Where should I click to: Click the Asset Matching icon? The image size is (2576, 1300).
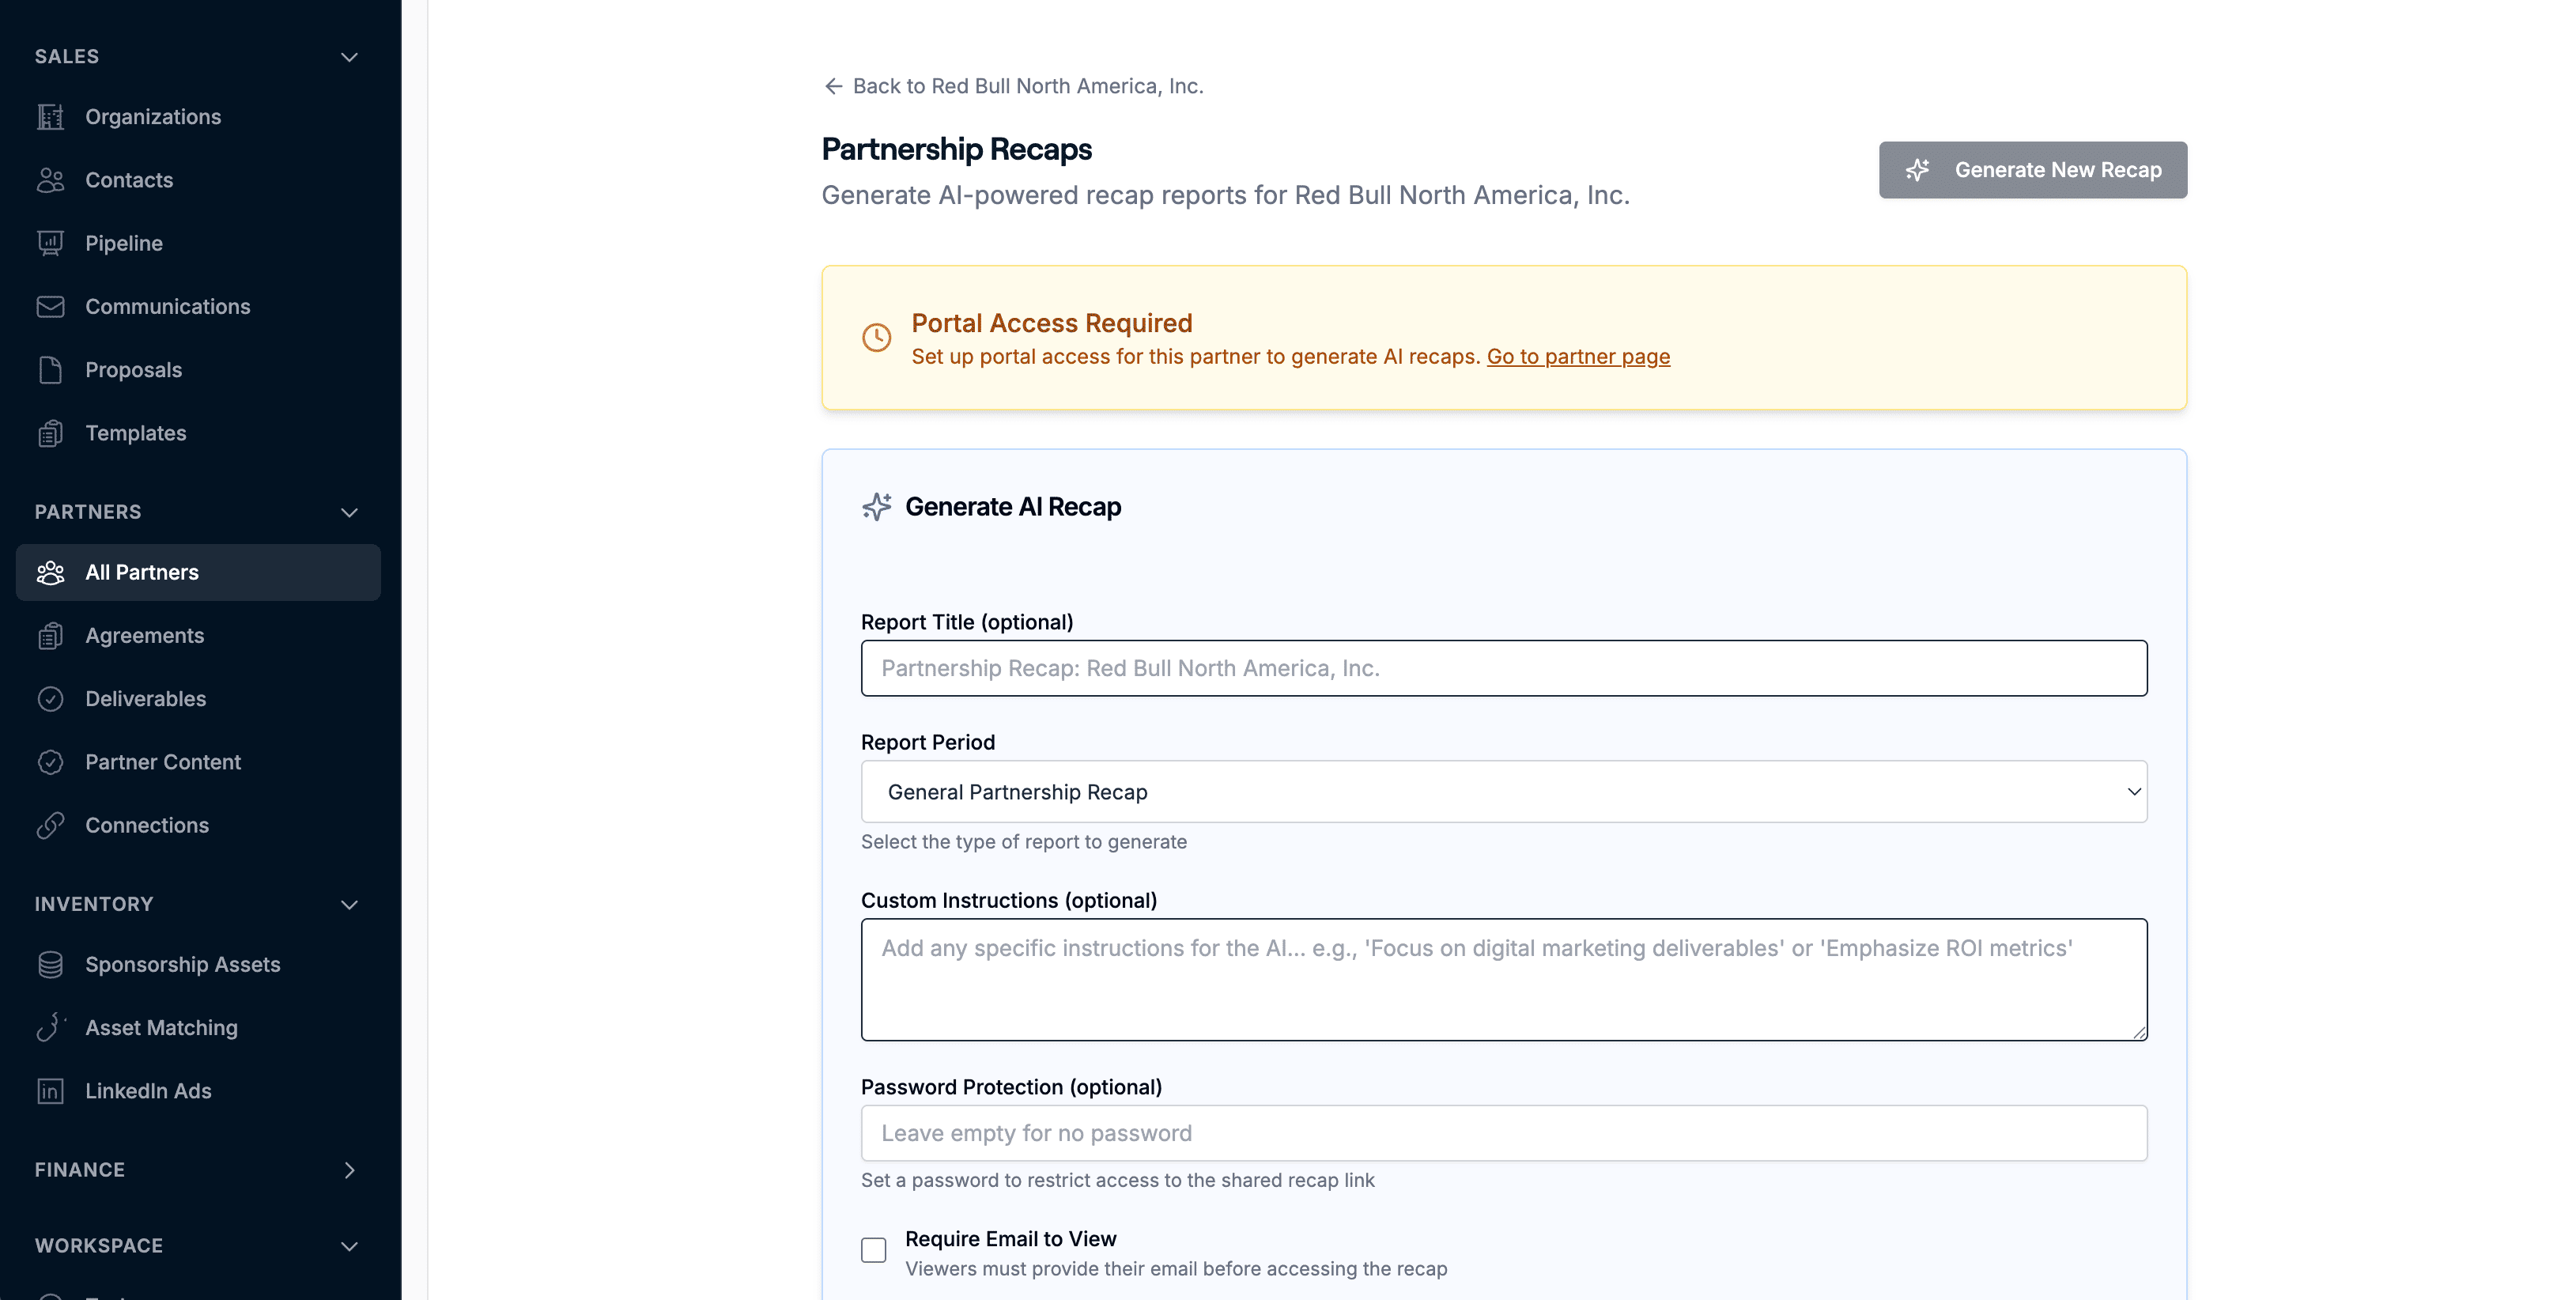click(x=50, y=1028)
